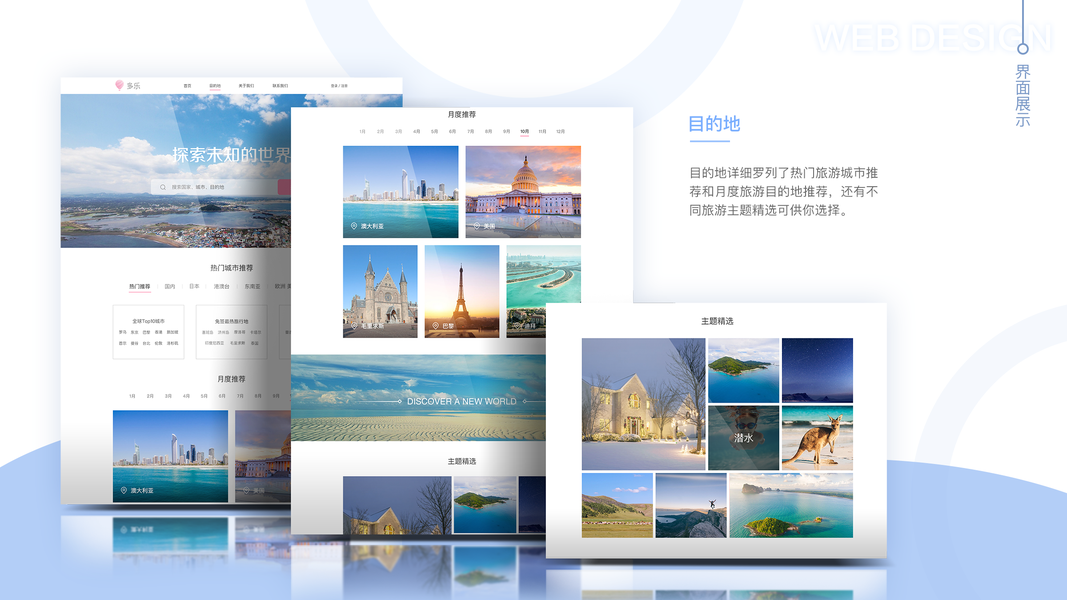
Task: Select 3月 in the middle page month tabs
Action: point(398,131)
